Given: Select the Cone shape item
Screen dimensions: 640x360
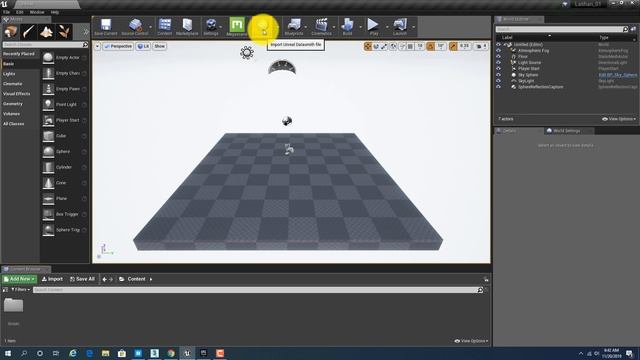Looking at the screenshot, I should tap(64, 183).
